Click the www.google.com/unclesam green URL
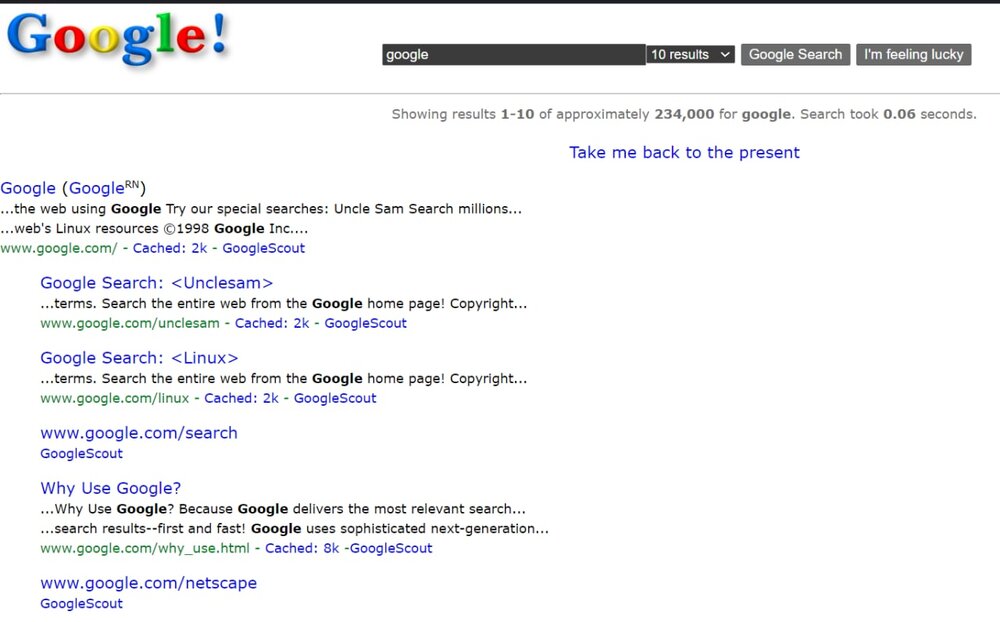The width and height of the screenshot is (1000, 622). click(129, 323)
